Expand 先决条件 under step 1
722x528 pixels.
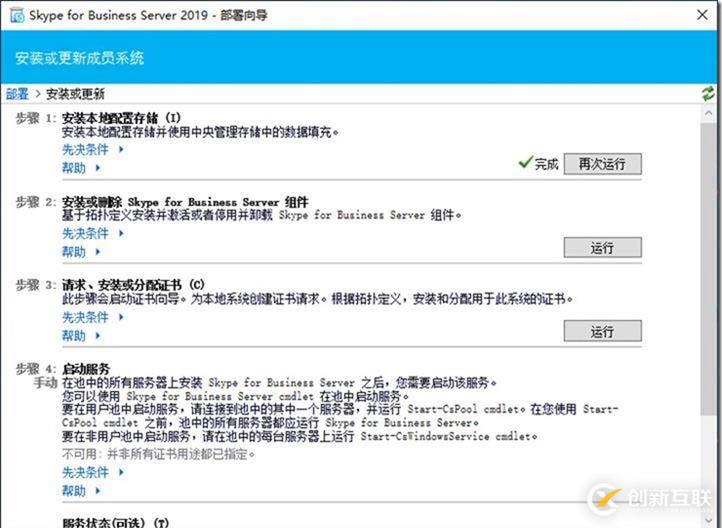pos(93,149)
